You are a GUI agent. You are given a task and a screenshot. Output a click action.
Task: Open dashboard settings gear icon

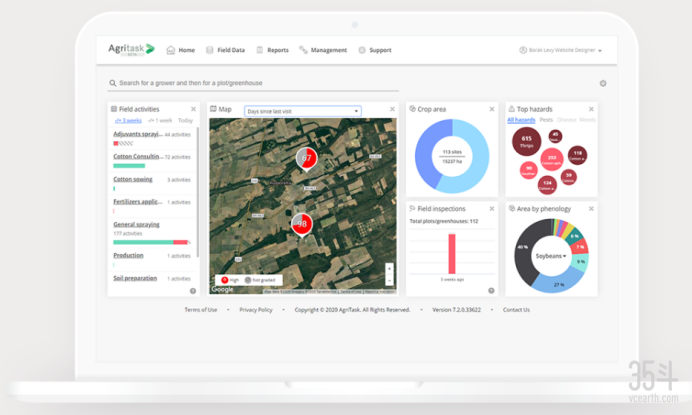(603, 83)
